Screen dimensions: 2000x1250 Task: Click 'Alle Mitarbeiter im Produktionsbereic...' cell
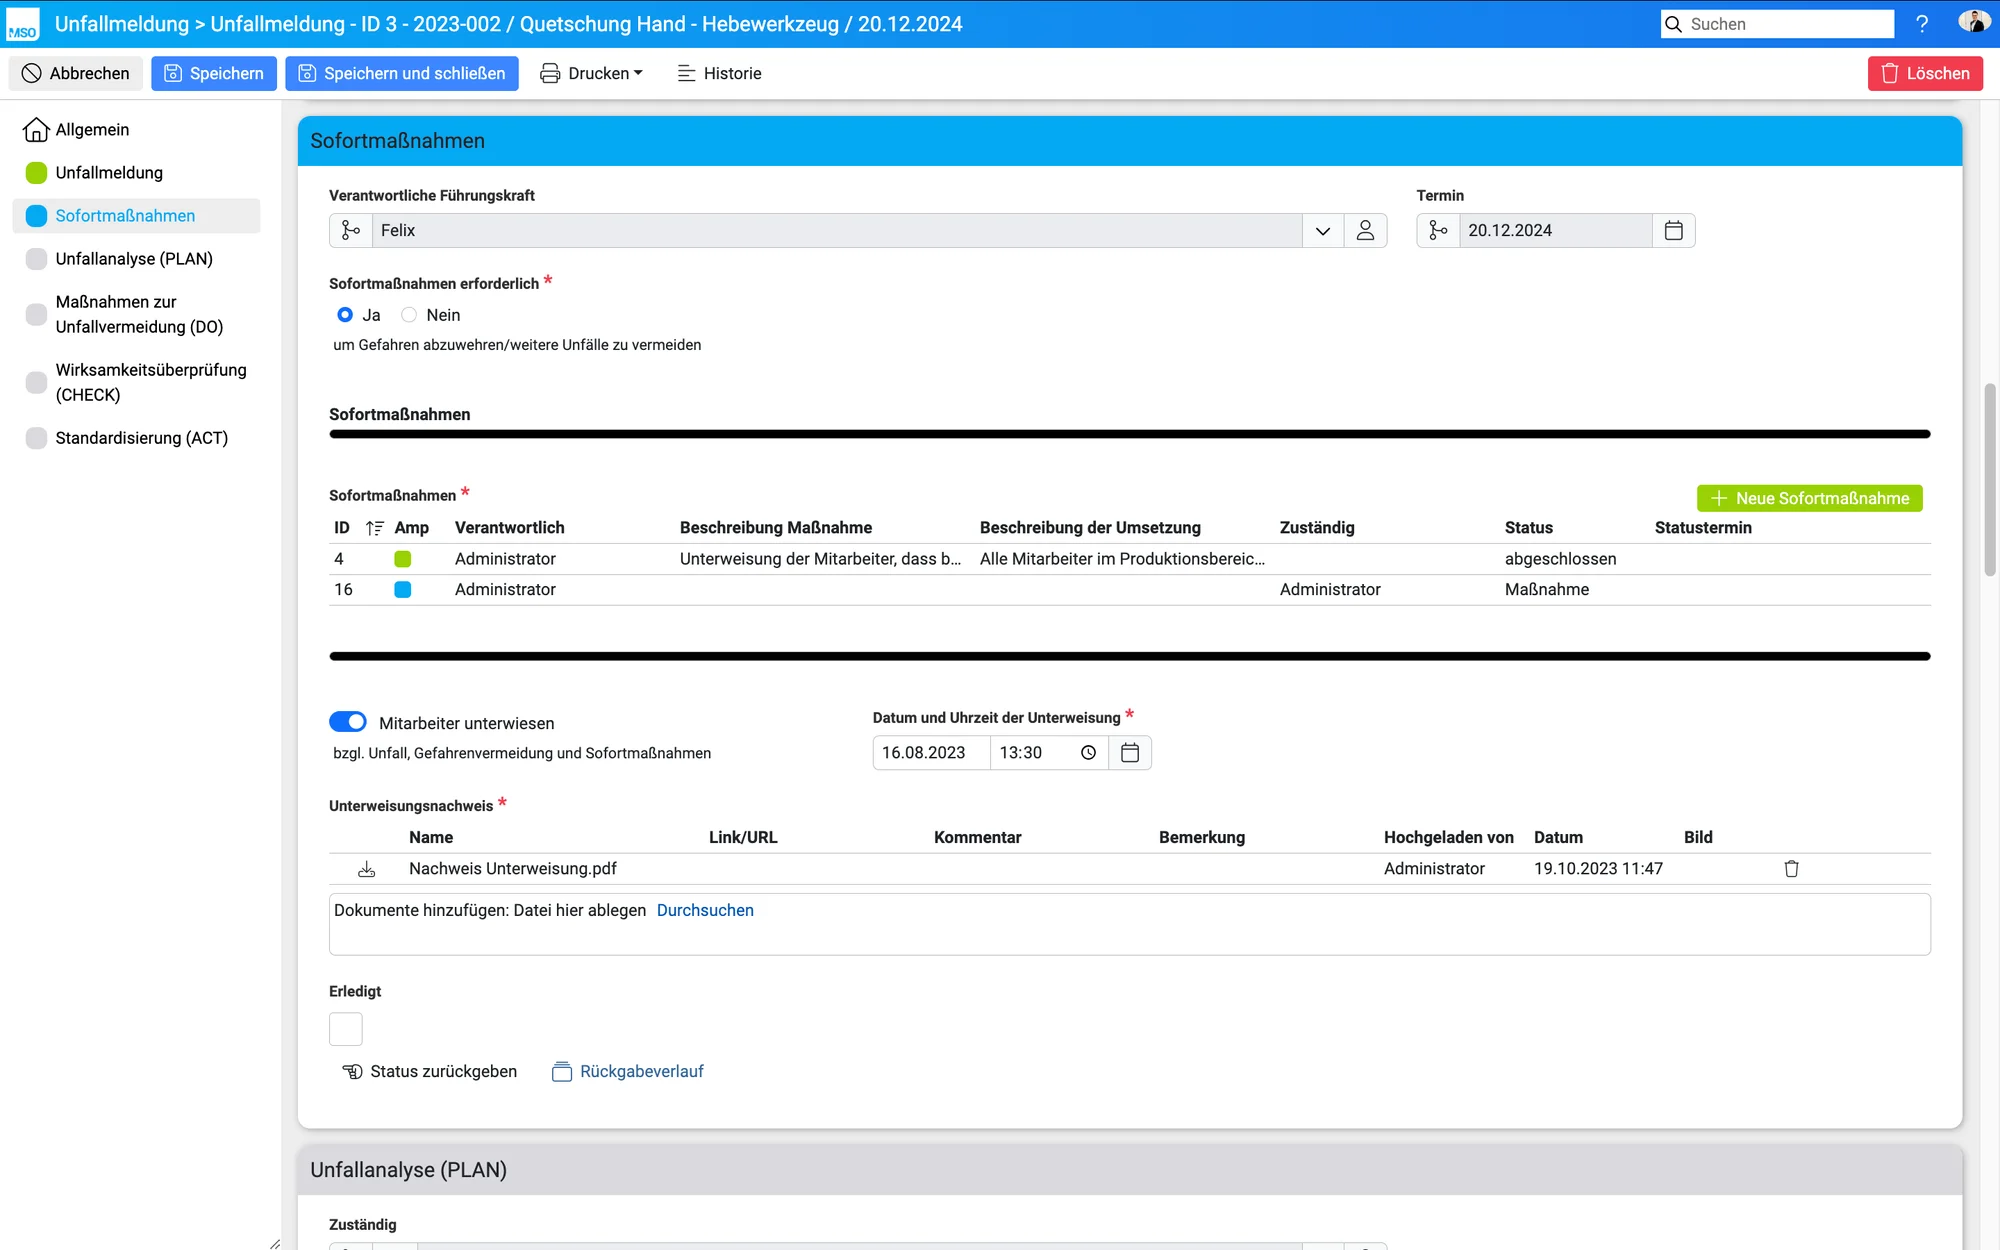pyautogui.click(x=1122, y=559)
